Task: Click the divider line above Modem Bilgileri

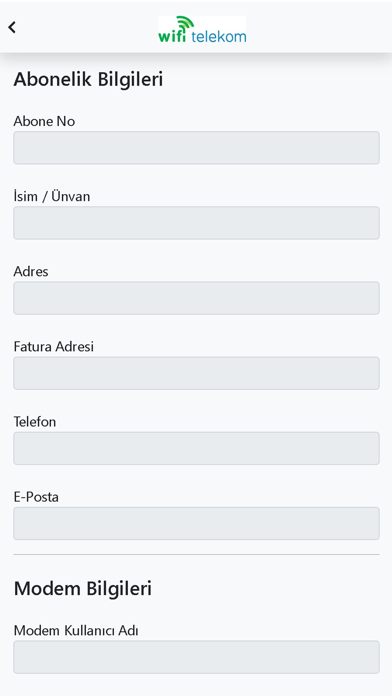Action: [196, 554]
